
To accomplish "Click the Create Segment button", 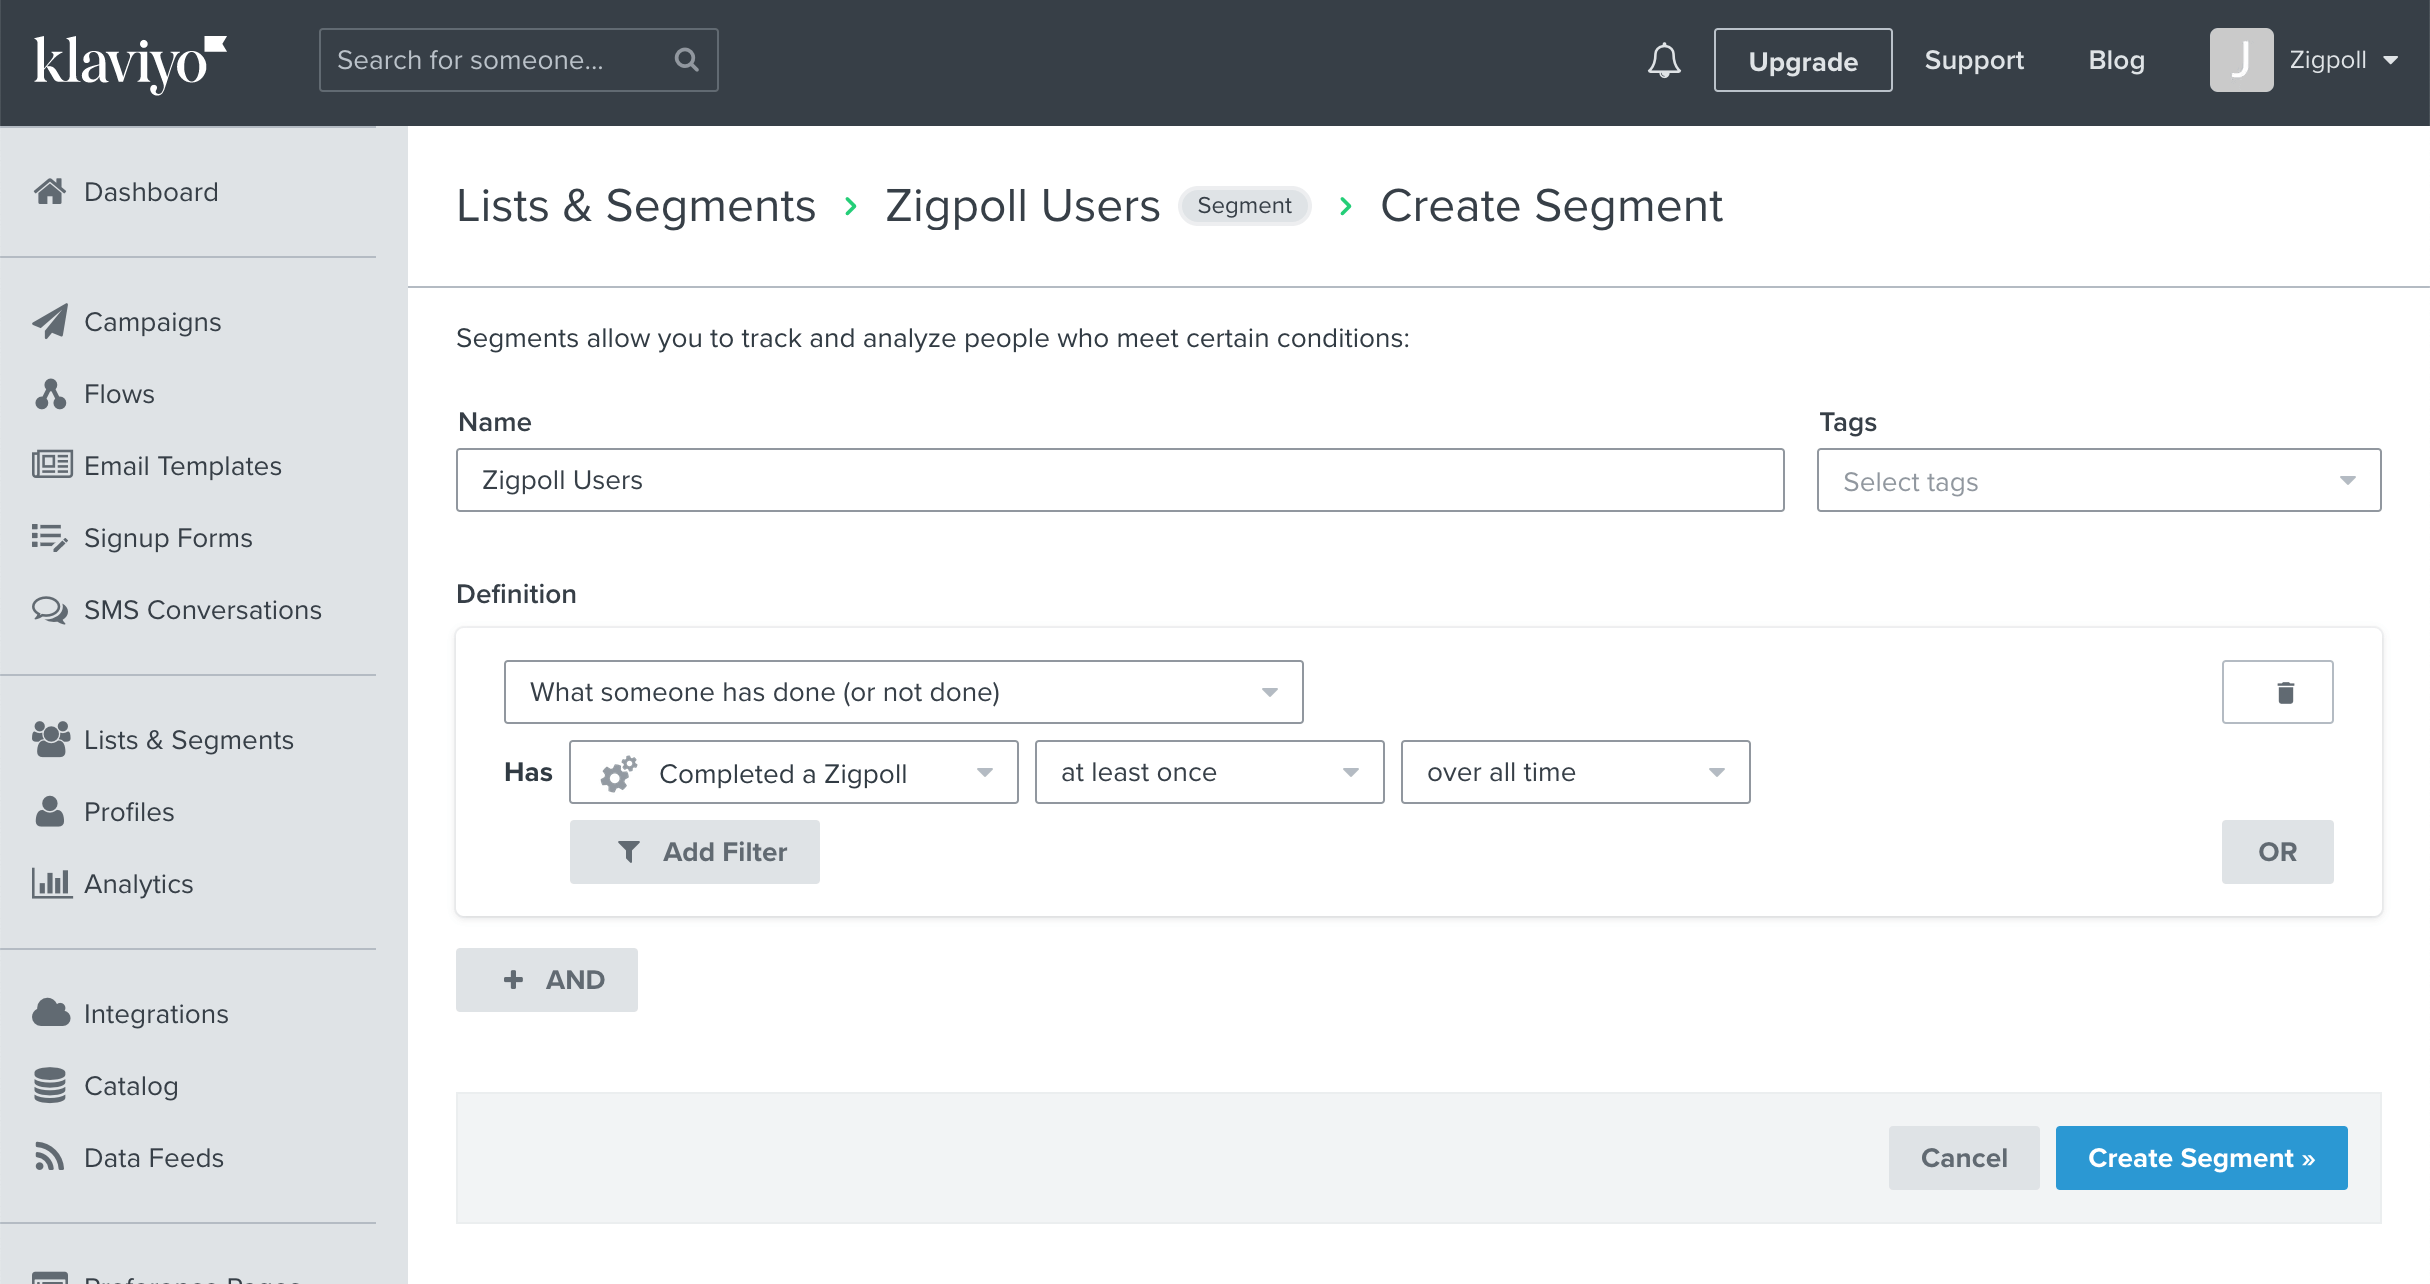I will (2201, 1158).
